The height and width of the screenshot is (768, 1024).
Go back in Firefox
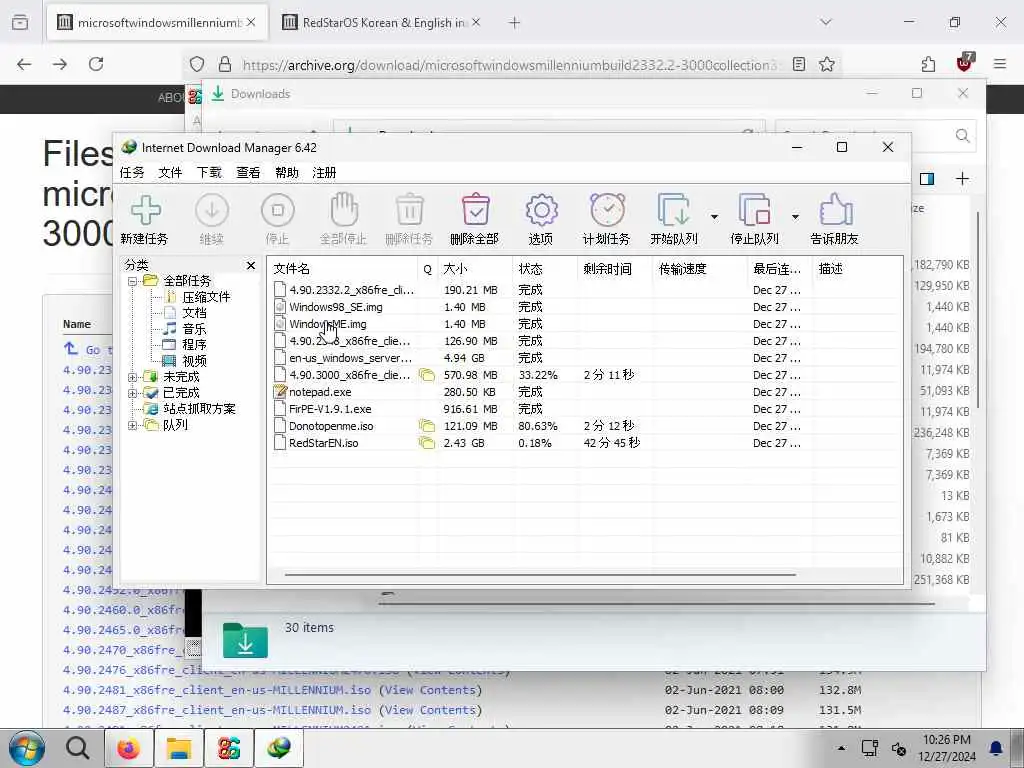(24, 64)
